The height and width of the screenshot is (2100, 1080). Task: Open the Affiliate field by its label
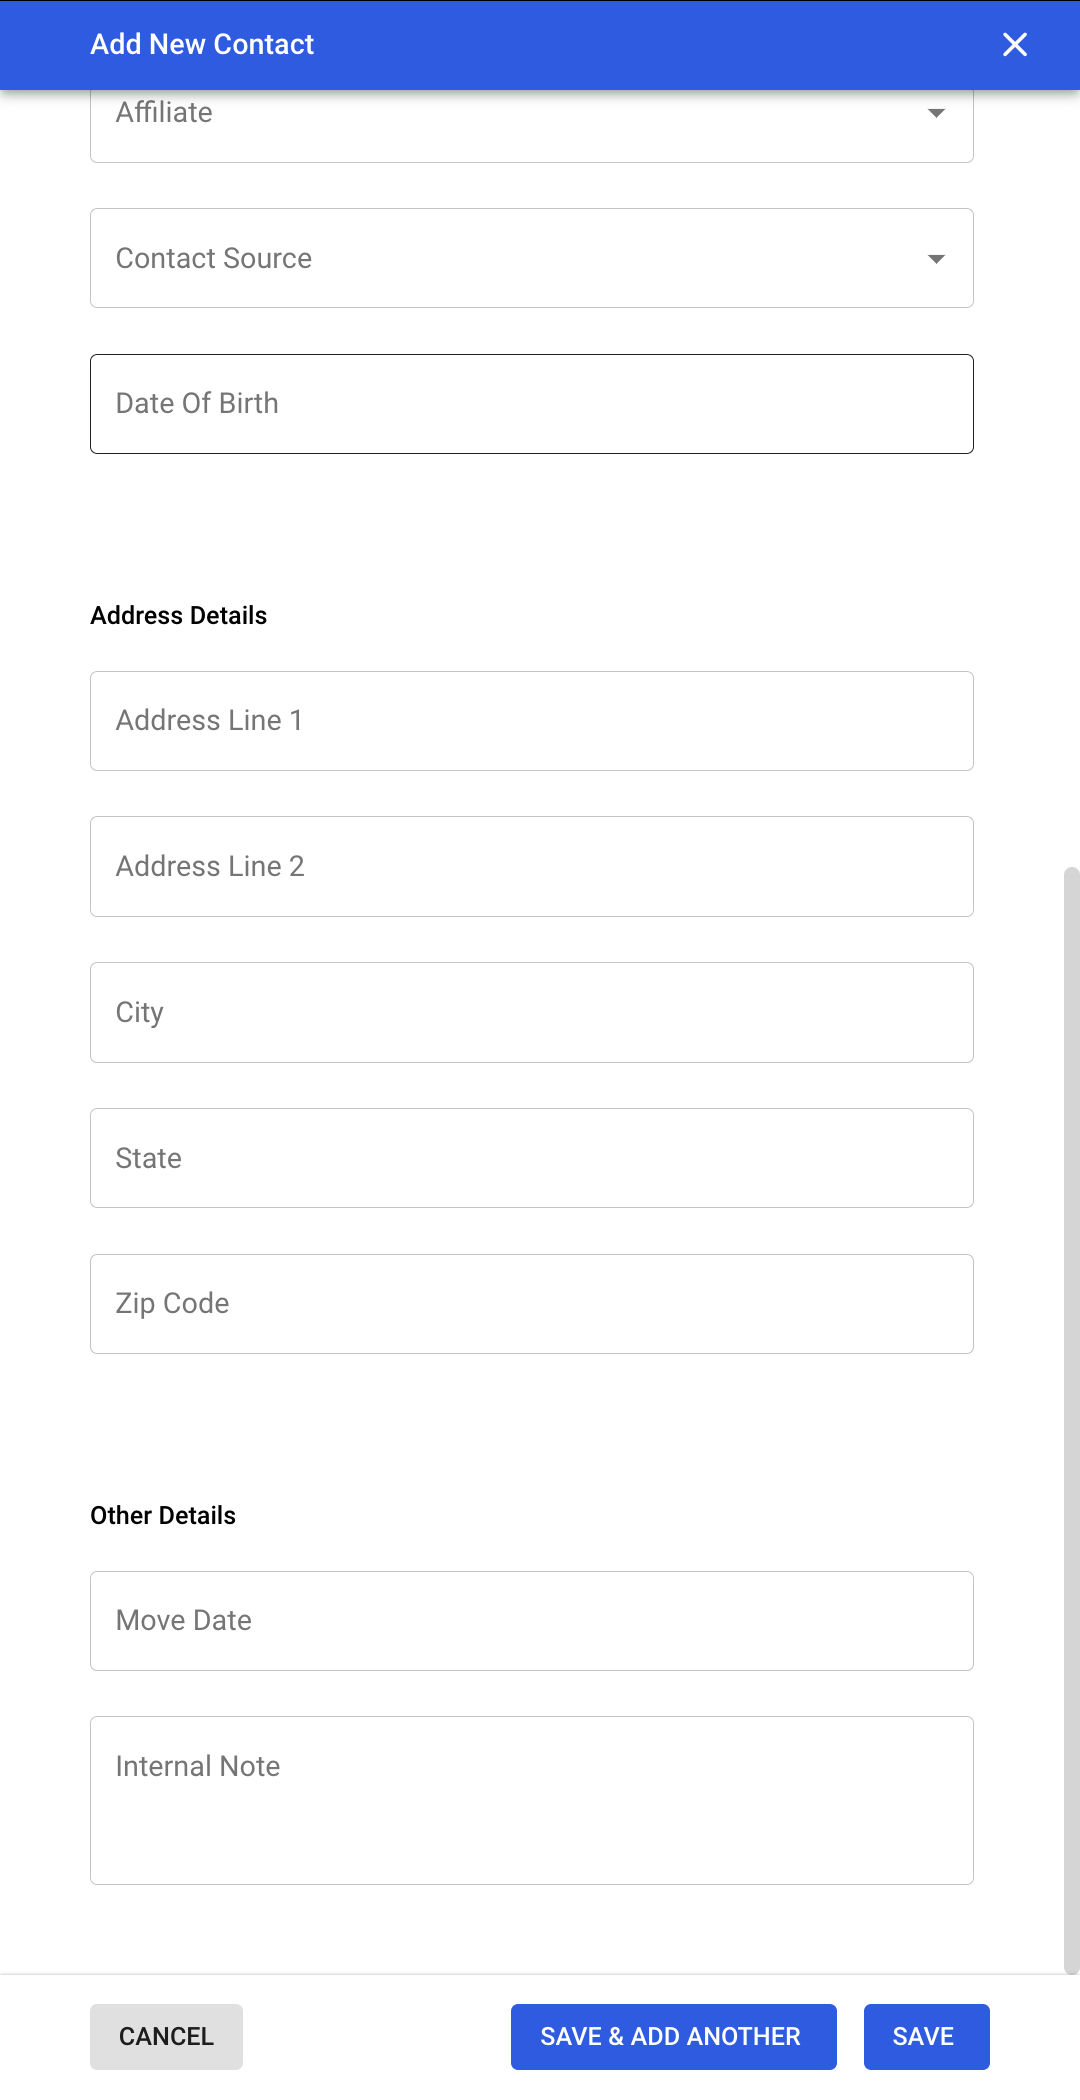tap(165, 113)
